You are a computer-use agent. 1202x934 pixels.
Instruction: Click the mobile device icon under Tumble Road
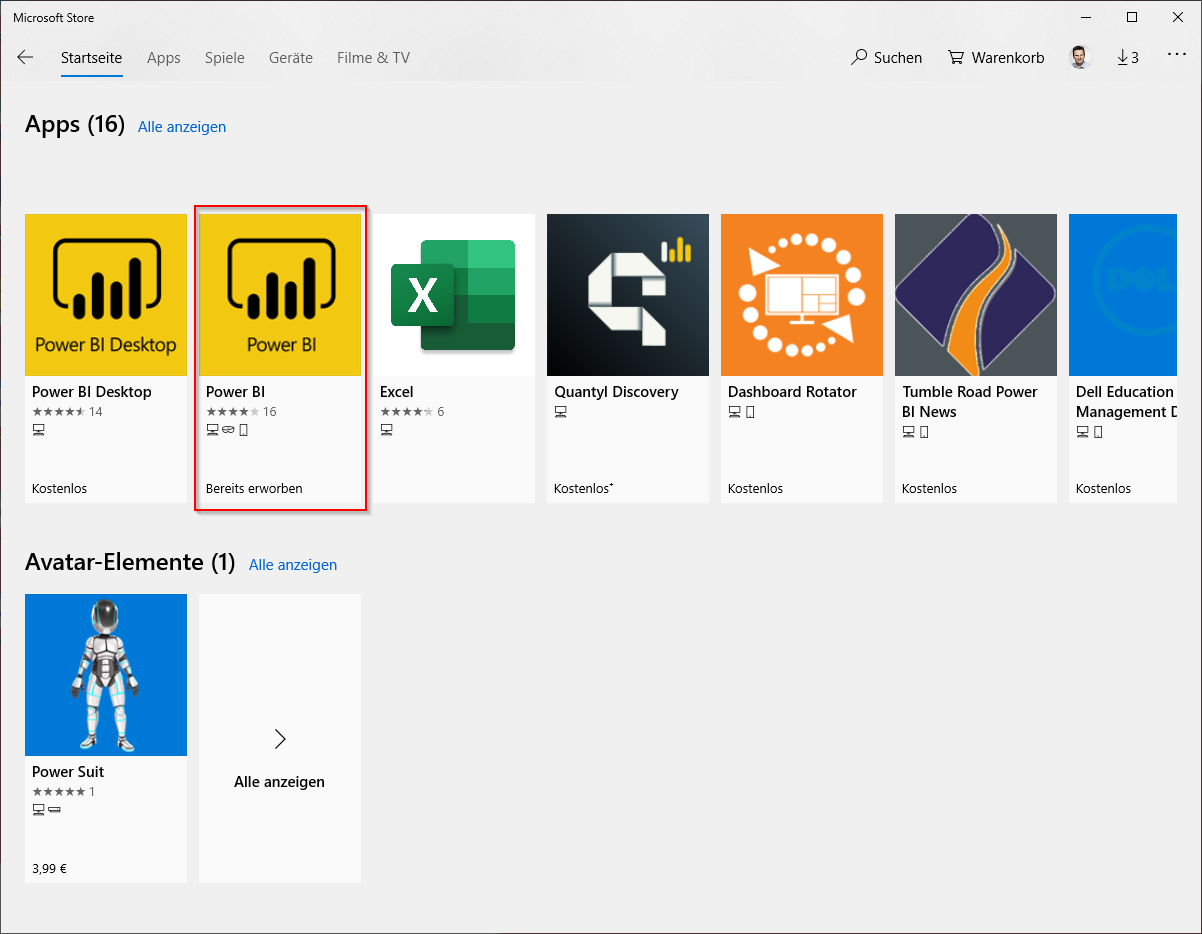click(x=924, y=432)
